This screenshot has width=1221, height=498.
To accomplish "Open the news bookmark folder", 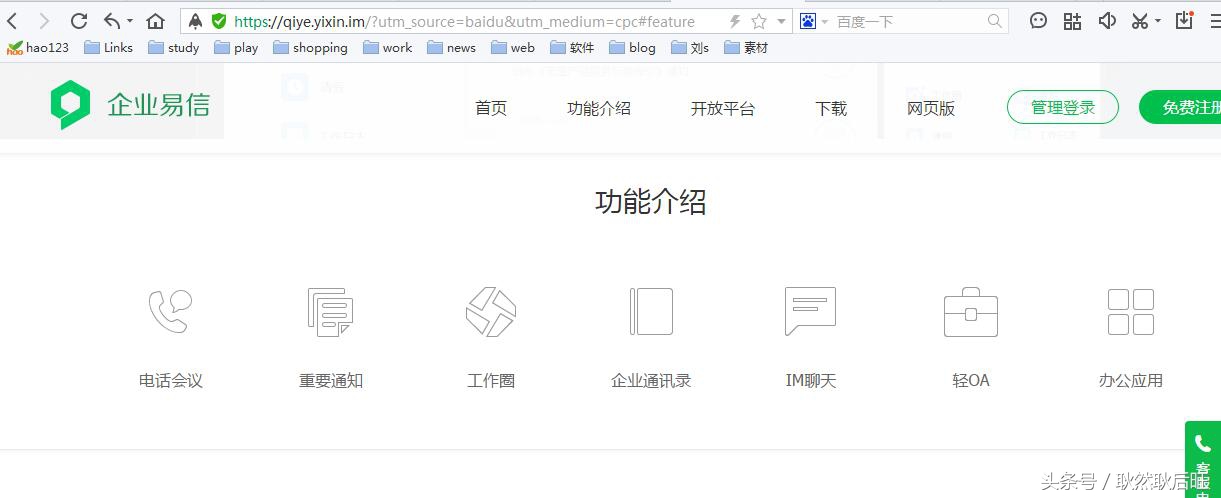I will [x=451, y=47].
